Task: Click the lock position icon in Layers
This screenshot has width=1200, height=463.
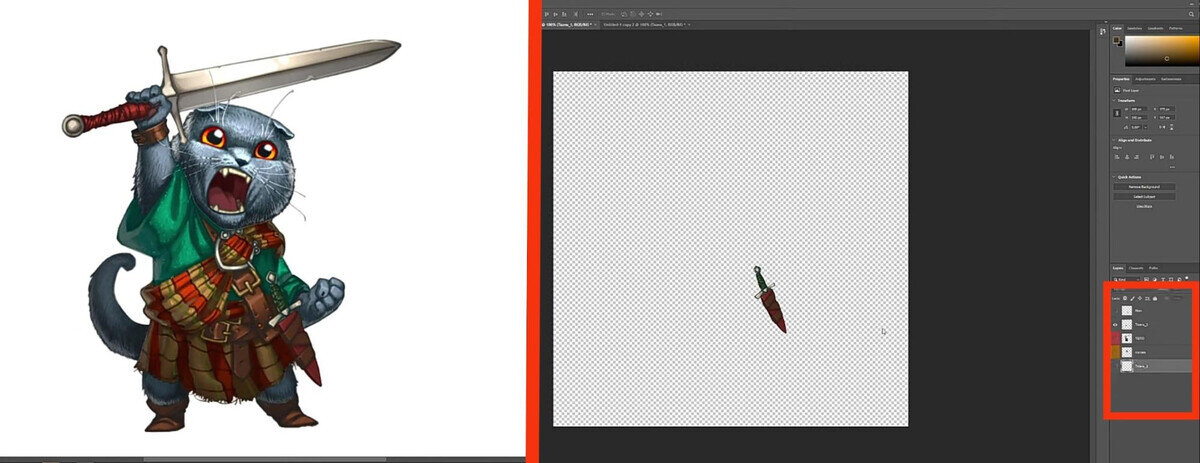Action: pyautogui.click(x=1140, y=298)
